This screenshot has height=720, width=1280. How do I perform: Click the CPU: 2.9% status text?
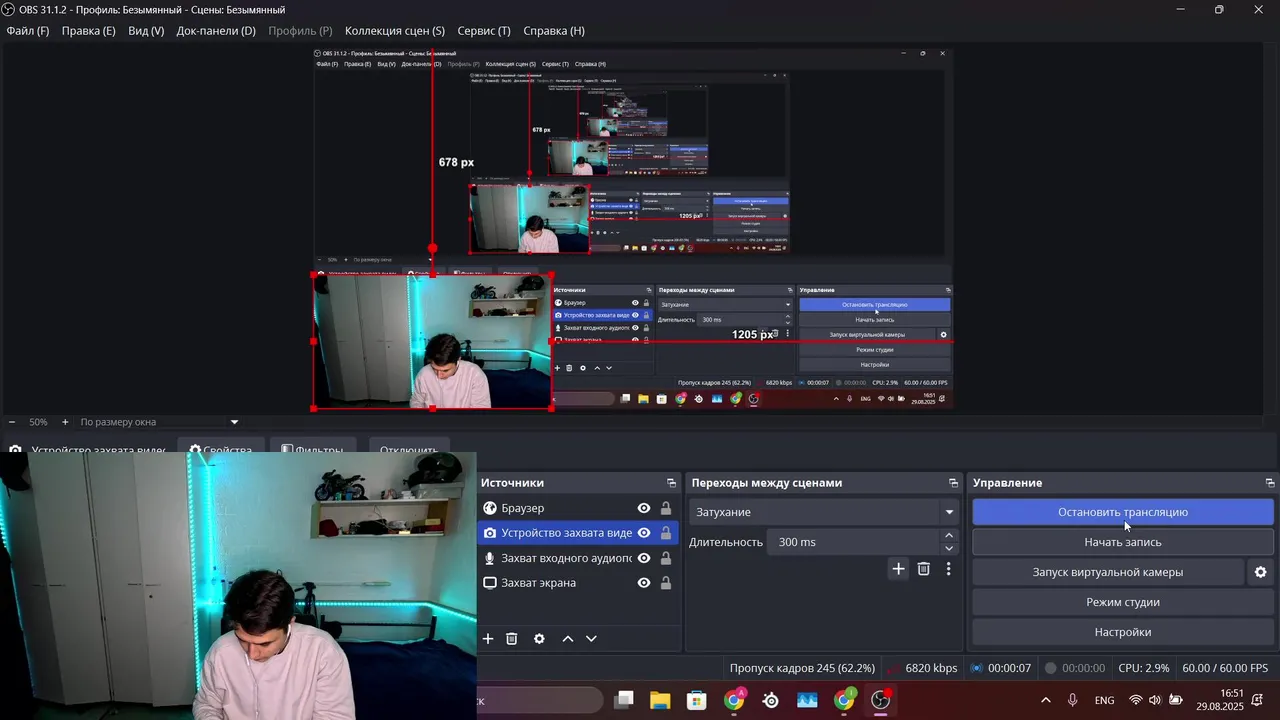[1144, 668]
